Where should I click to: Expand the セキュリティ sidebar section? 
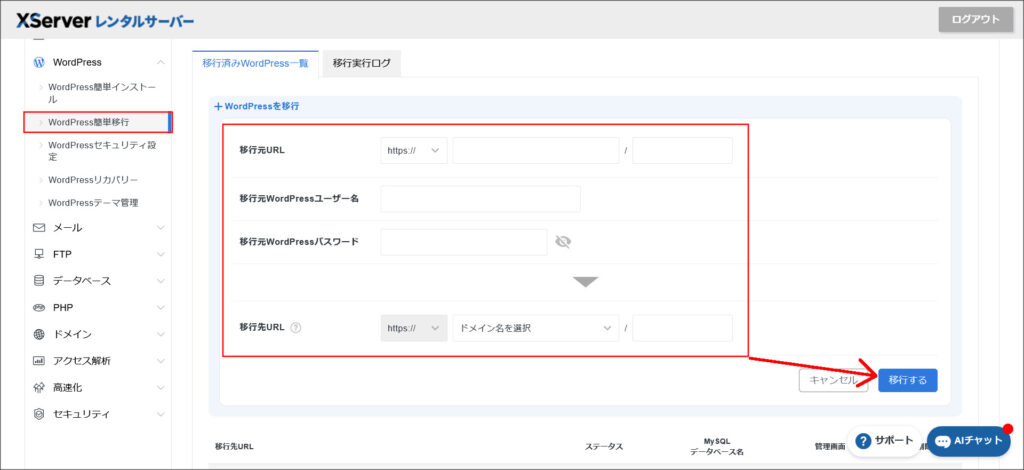click(x=161, y=414)
